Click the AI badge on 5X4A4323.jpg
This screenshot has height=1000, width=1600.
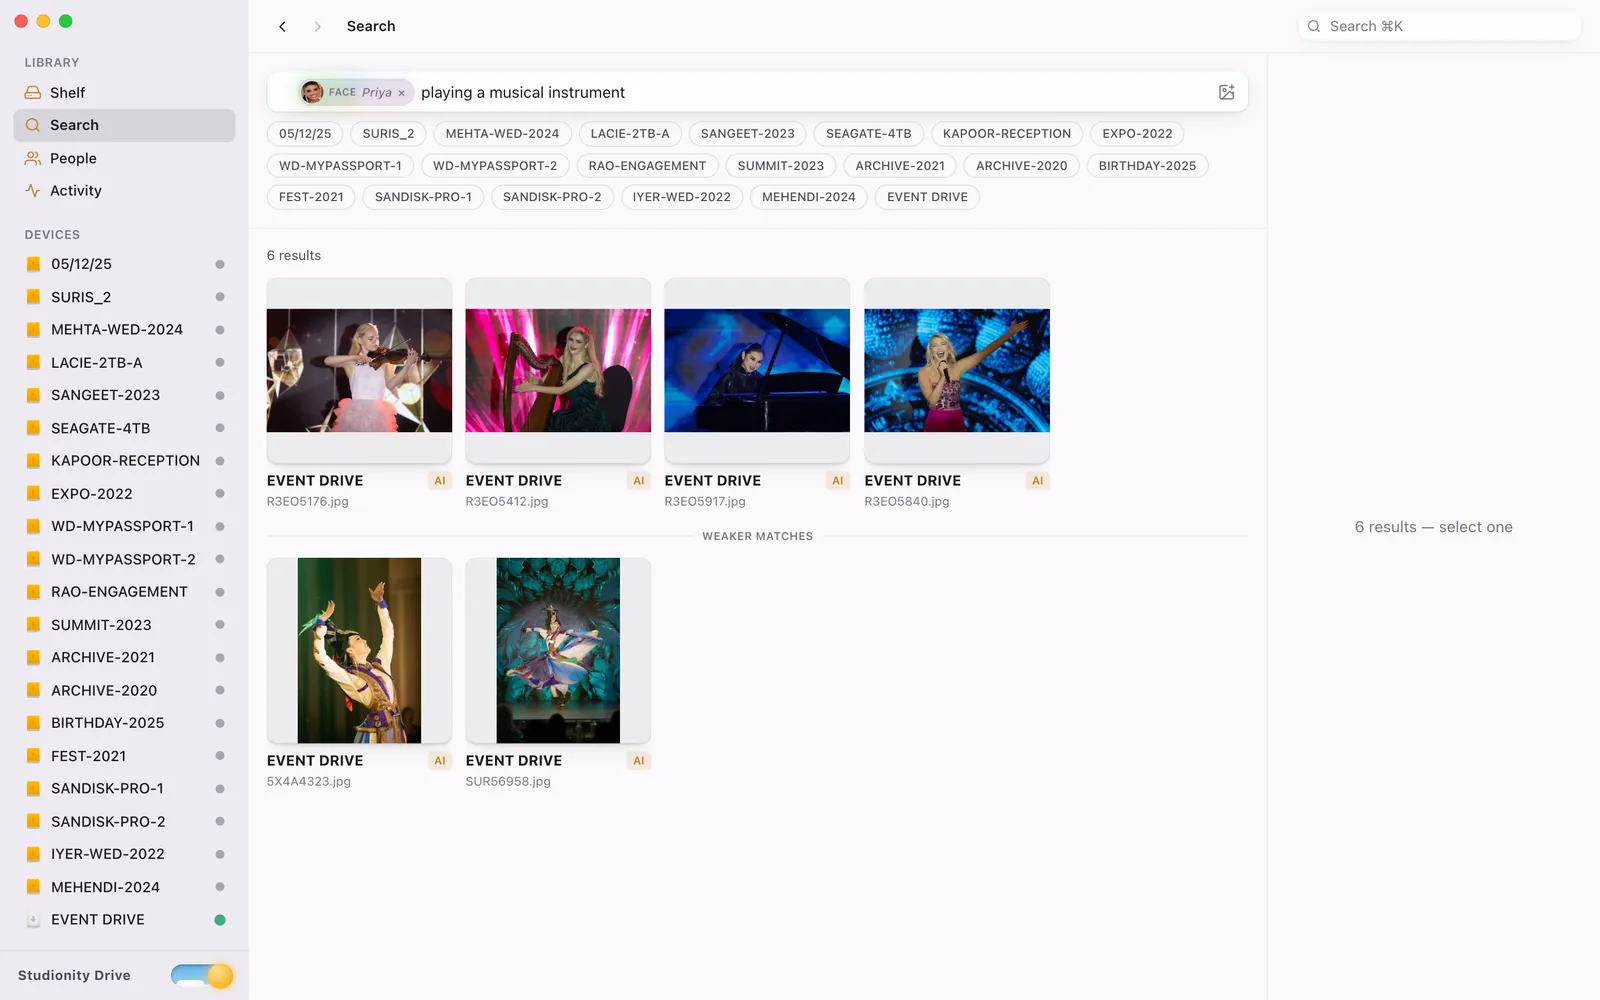(440, 761)
